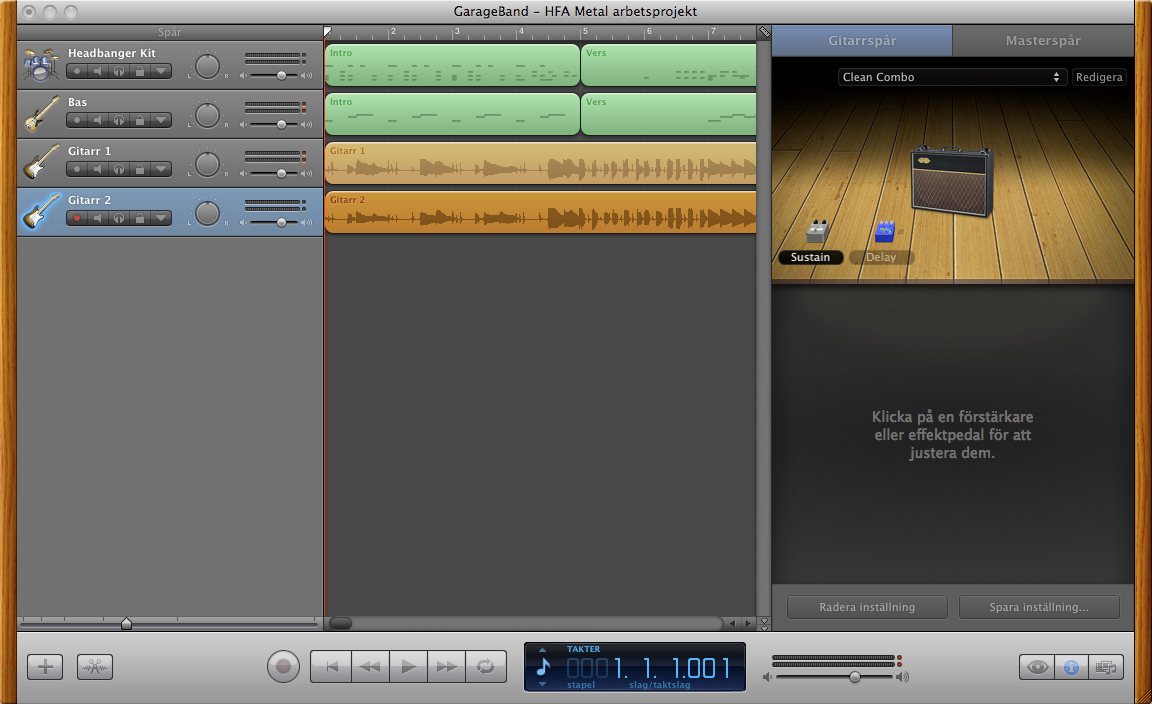Select the Headbanger Kit drum icon
The width and height of the screenshot is (1152, 704).
click(40, 65)
